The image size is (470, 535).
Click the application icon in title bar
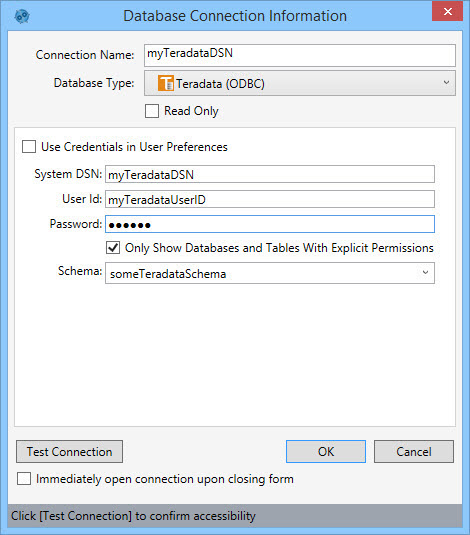coord(22,16)
